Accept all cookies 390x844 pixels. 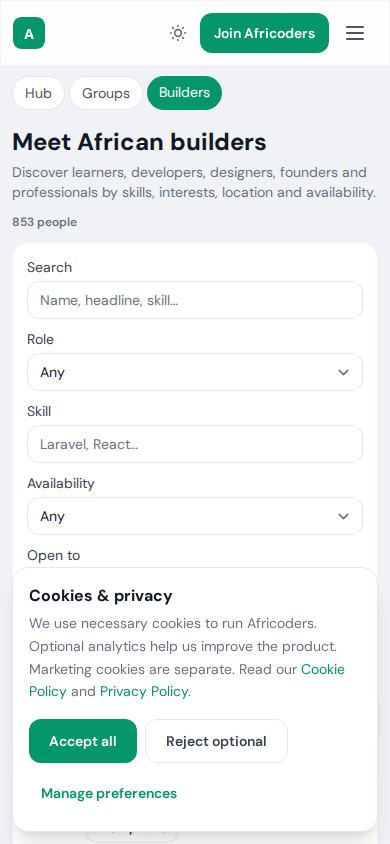pyautogui.click(x=83, y=741)
